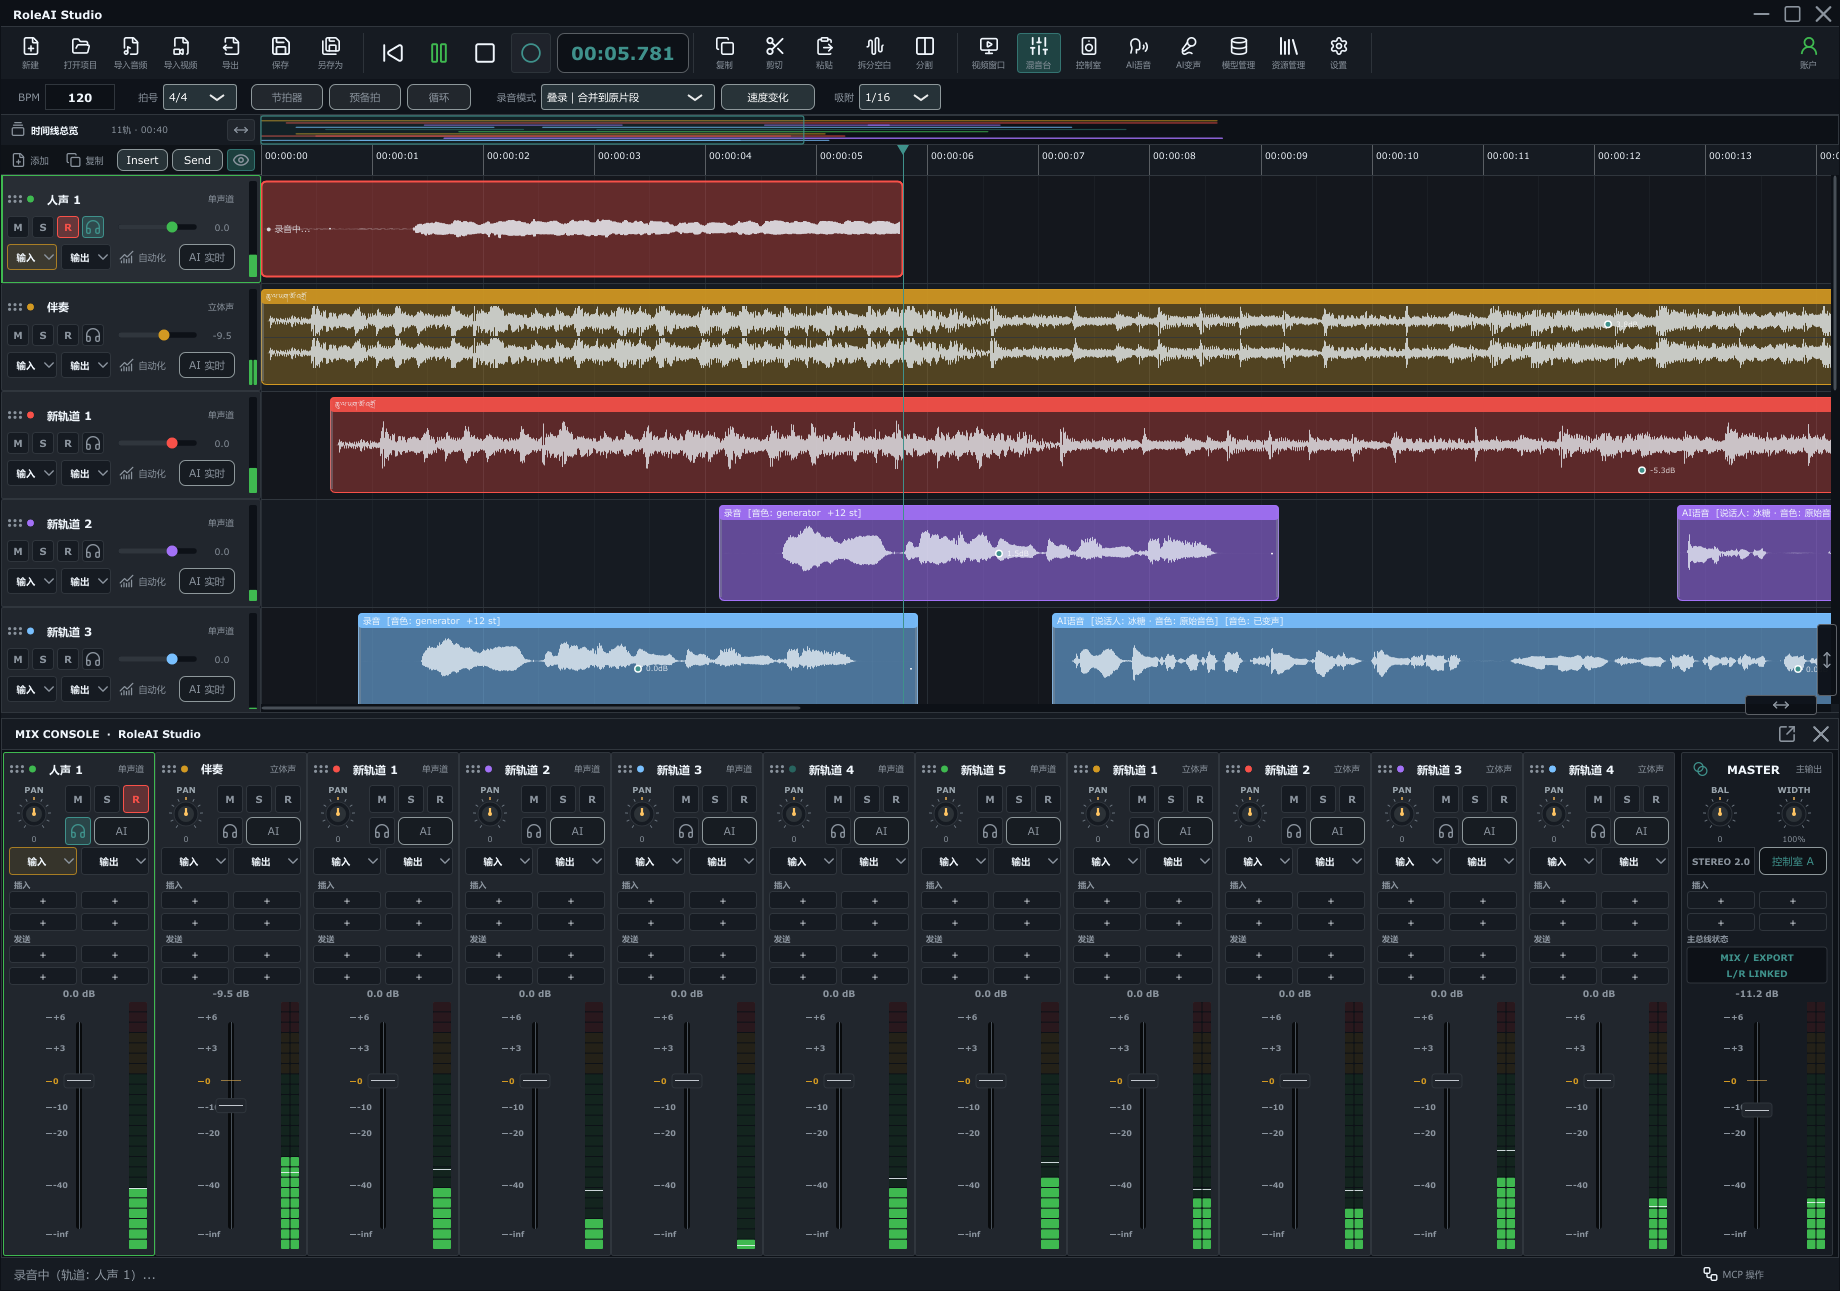Pause playback with green pause button
1840x1291 pixels.
click(x=439, y=53)
